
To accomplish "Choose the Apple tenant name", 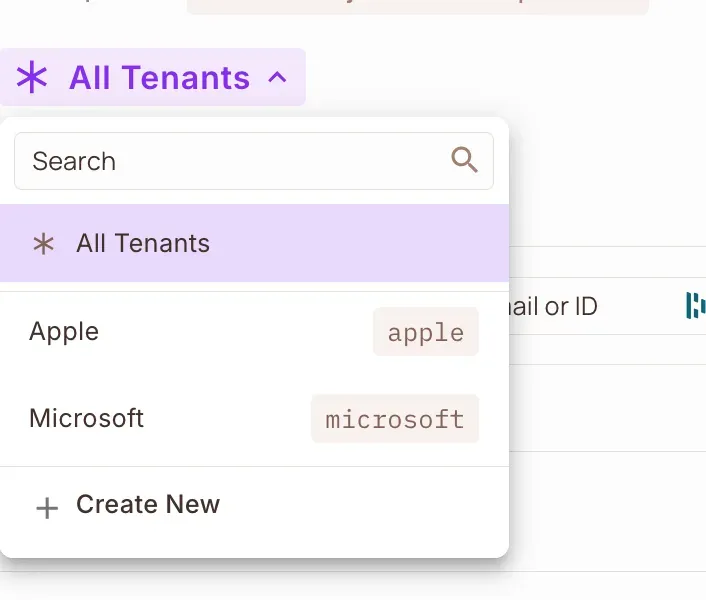I will [x=64, y=331].
